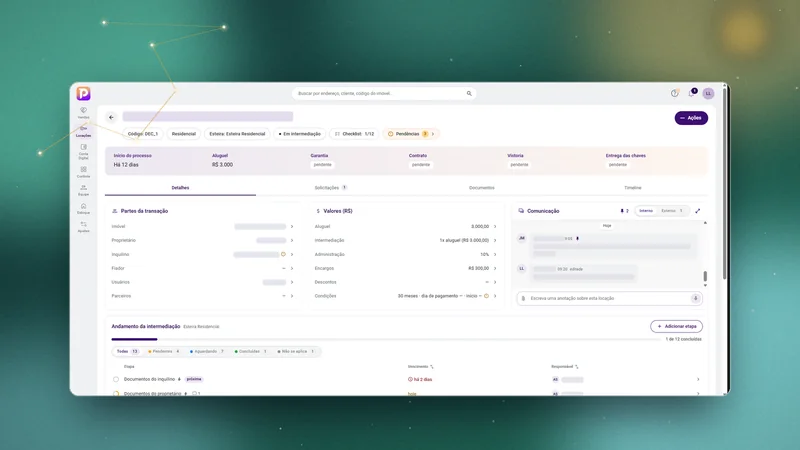This screenshot has height=450, width=800.
Task: Click the Residencial chip
Action: 184,134
